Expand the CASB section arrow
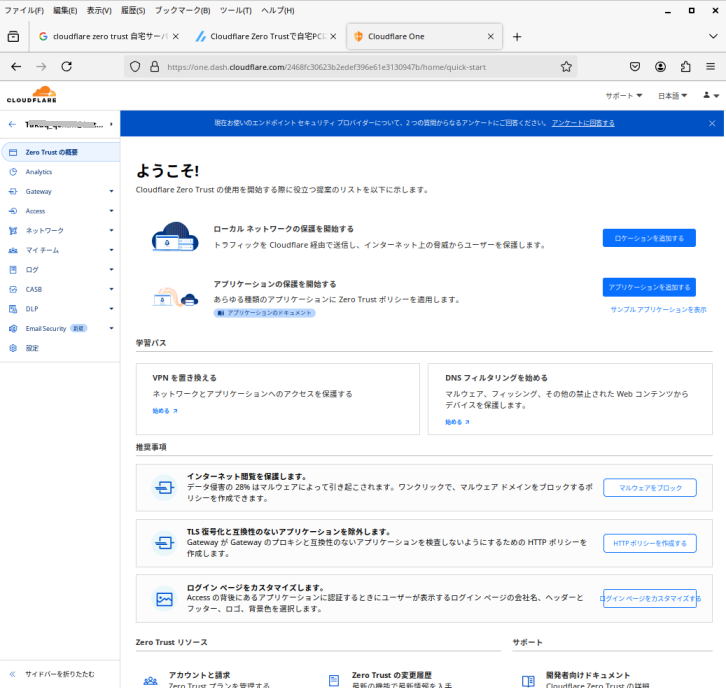The width and height of the screenshot is (726, 688). [111, 289]
